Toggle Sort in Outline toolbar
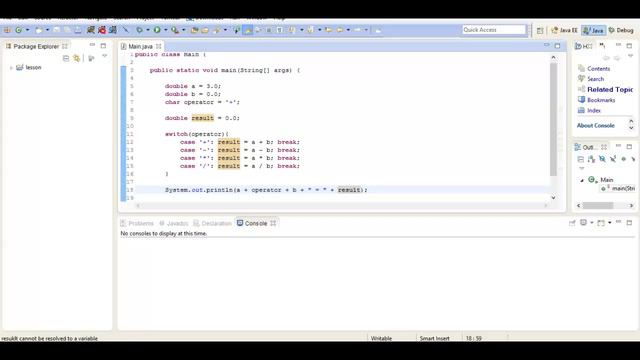Image resolution: width=640 pixels, height=360 pixels. pos(591,159)
